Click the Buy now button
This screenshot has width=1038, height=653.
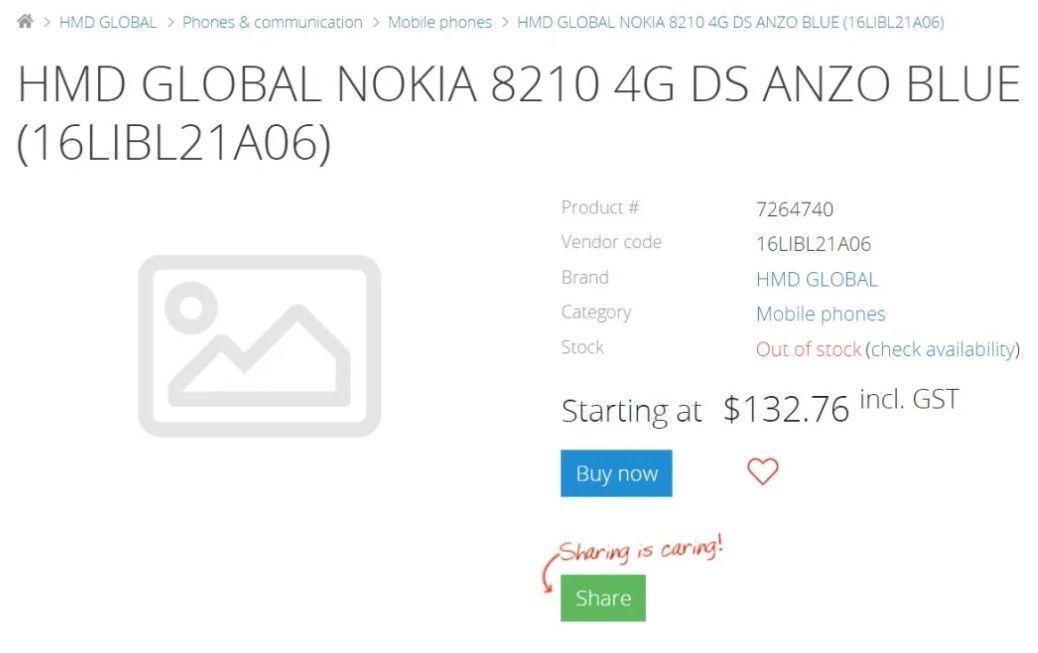coord(616,473)
